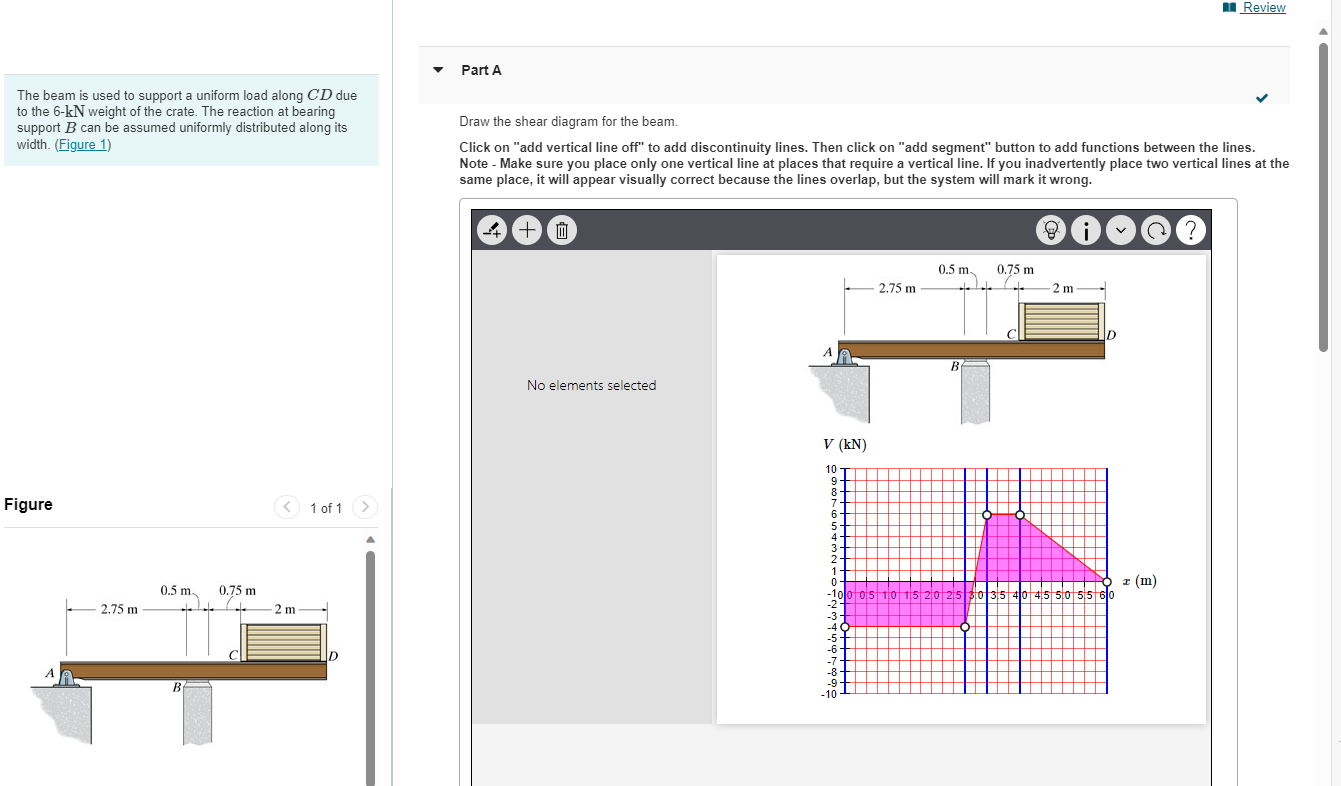Collapse Part A with the triangle
The image size is (1341, 786).
pos(437,70)
